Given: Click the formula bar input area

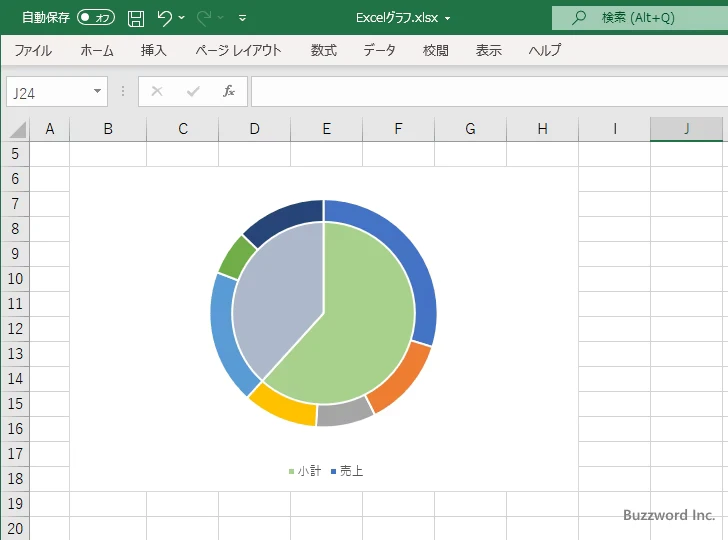Looking at the screenshot, I should pyautogui.click(x=489, y=92).
